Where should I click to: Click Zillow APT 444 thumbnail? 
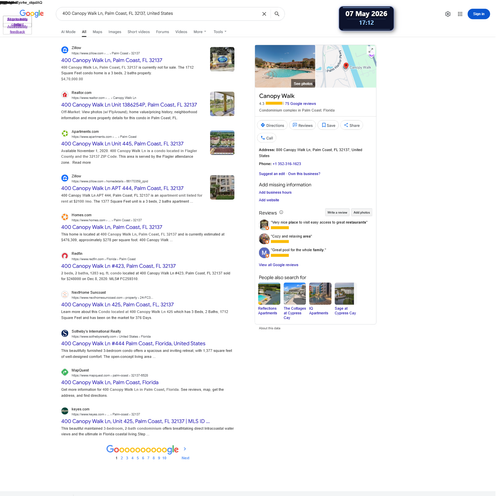coord(222,187)
